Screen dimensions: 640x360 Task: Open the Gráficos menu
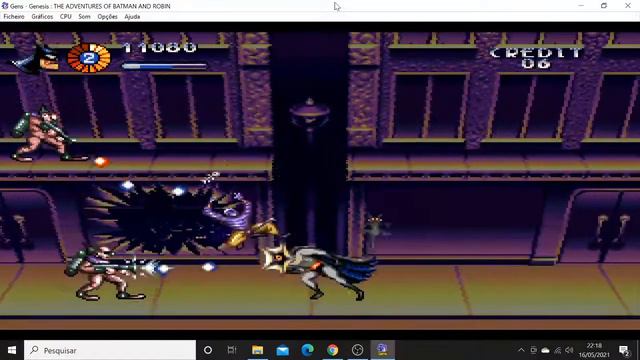(x=42, y=17)
